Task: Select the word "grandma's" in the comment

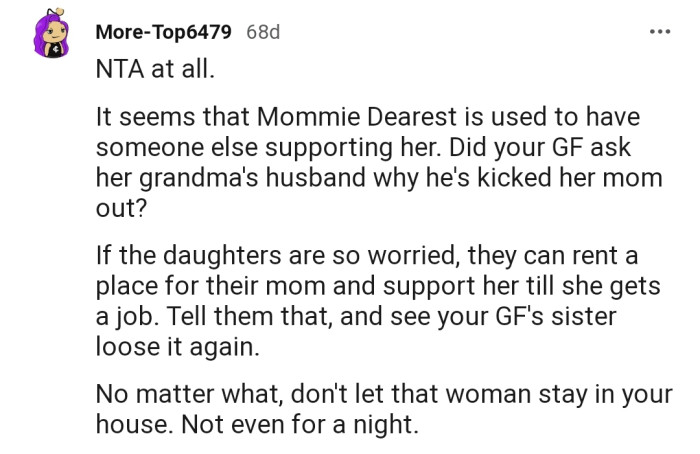Action: coord(199,179)
